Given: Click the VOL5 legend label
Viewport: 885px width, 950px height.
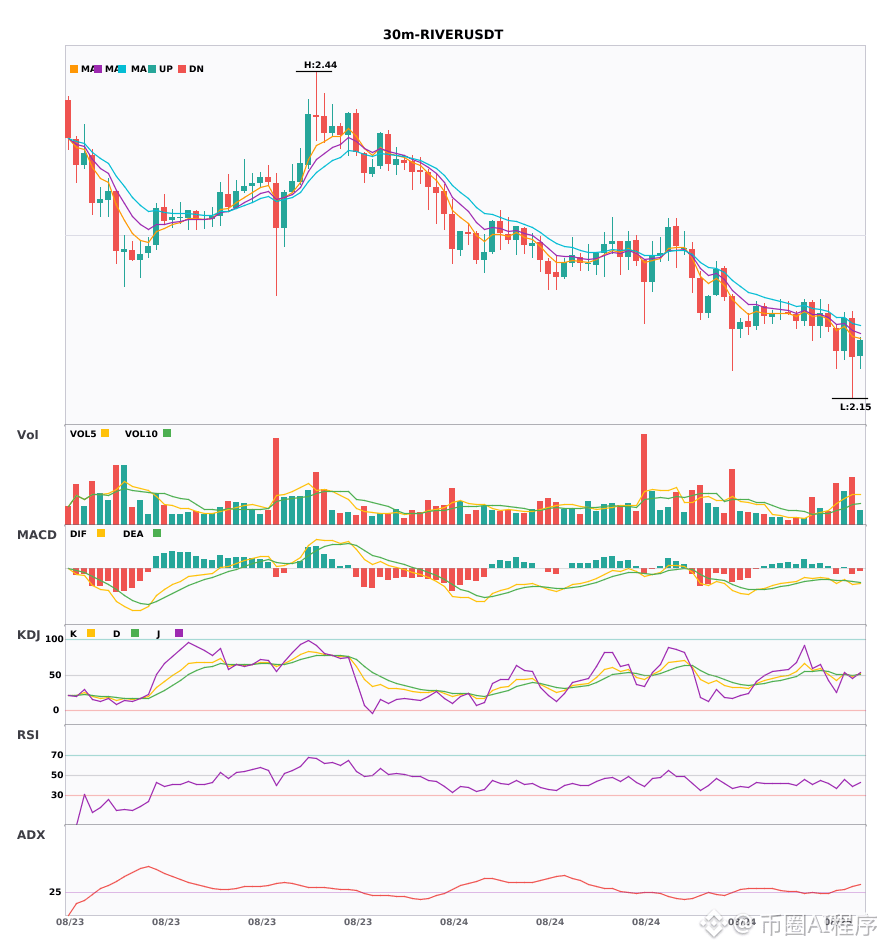Looking at the screenshot, I should 83,434.
